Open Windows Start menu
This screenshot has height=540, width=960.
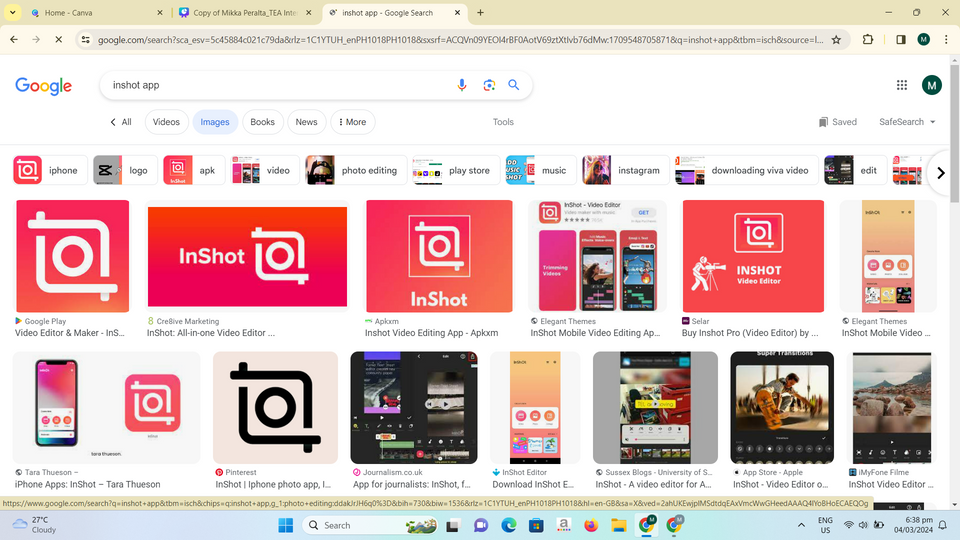tap(285, 525)
